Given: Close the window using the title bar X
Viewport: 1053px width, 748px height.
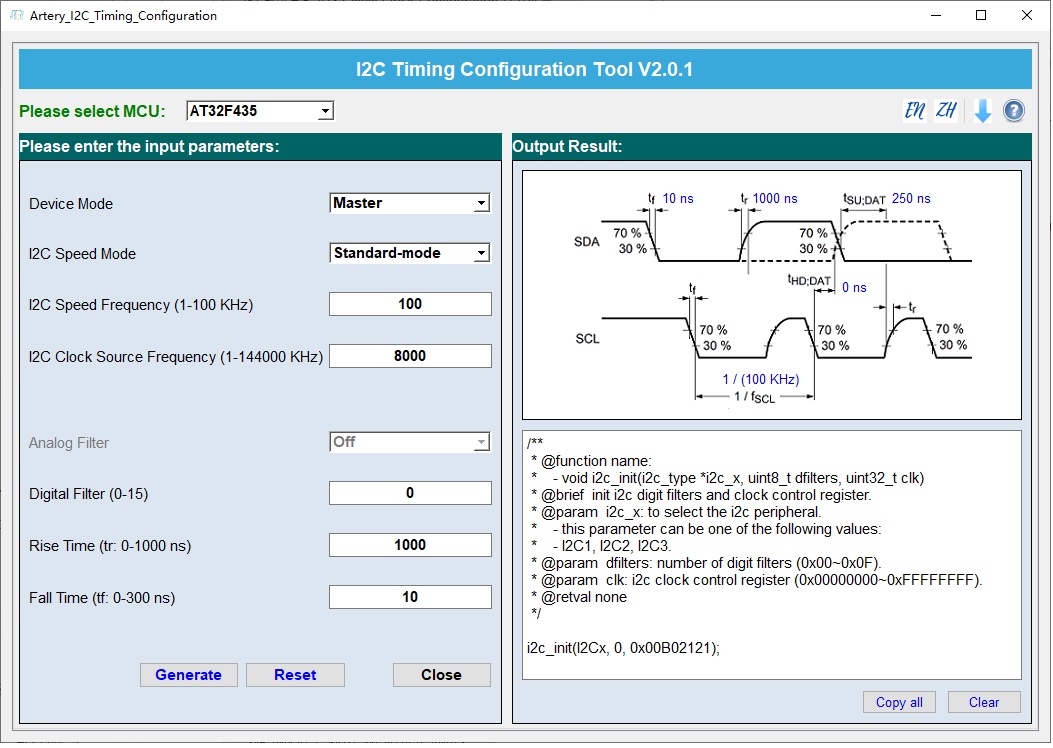Looking at the screenshot, I should pos(1027,15).
